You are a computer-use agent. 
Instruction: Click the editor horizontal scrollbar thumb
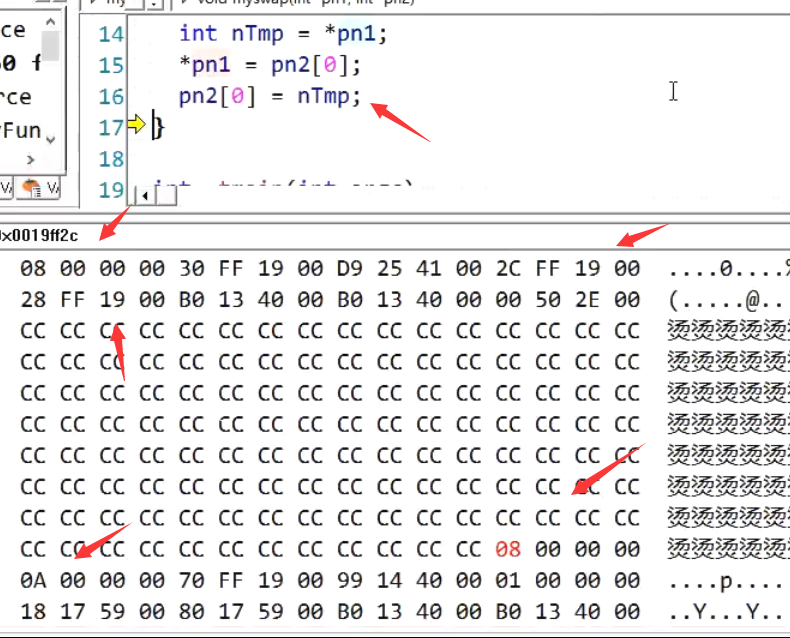166,196
